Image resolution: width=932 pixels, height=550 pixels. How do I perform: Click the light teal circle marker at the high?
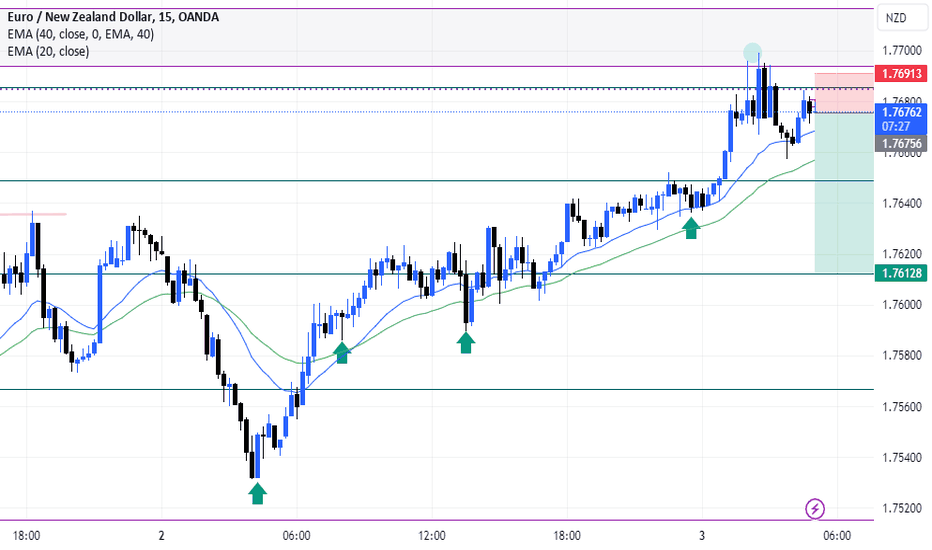pyautogui.click(x=752, y=52)
